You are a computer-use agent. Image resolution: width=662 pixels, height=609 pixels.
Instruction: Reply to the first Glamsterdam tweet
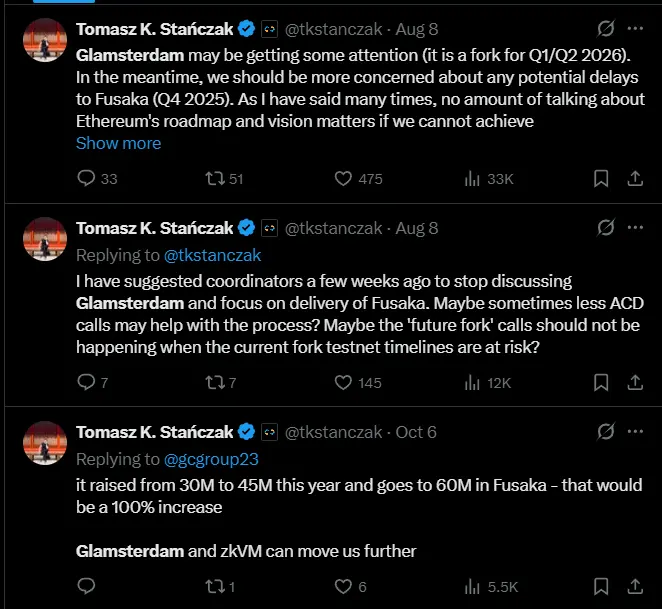click(x=87, y=179)
